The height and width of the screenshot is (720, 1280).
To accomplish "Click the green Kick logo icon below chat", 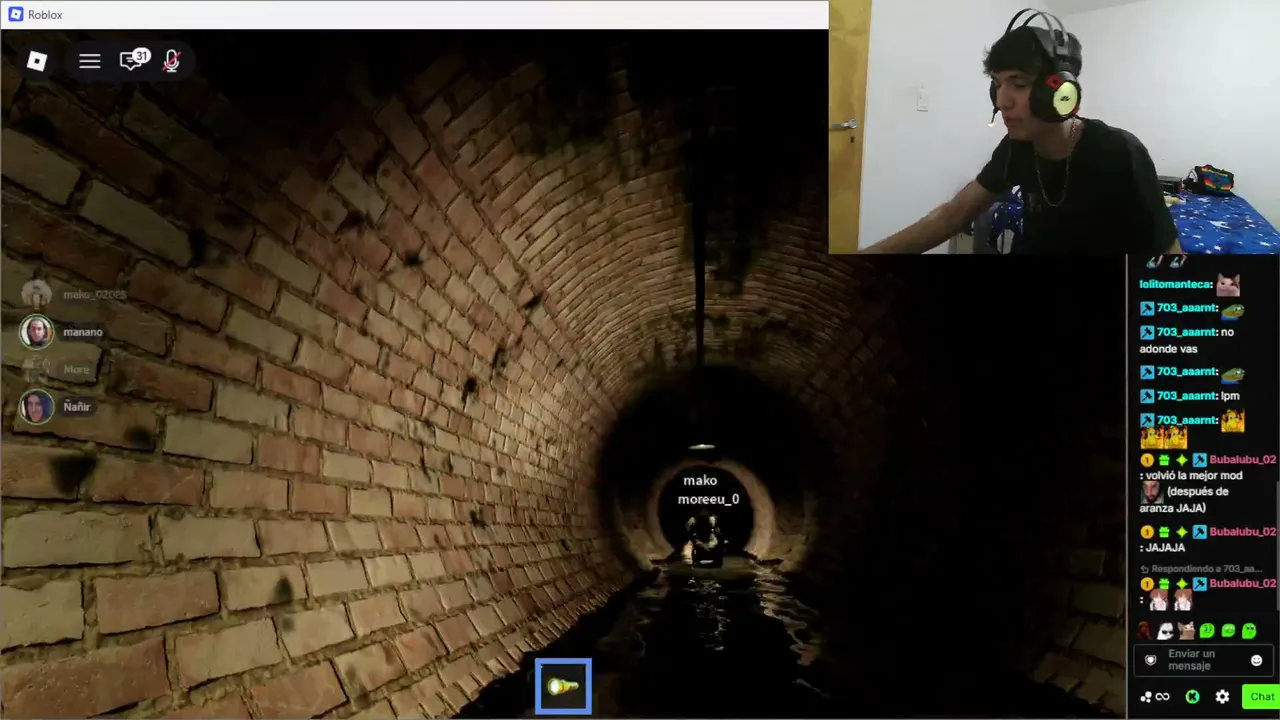I will pos(1192,697).
